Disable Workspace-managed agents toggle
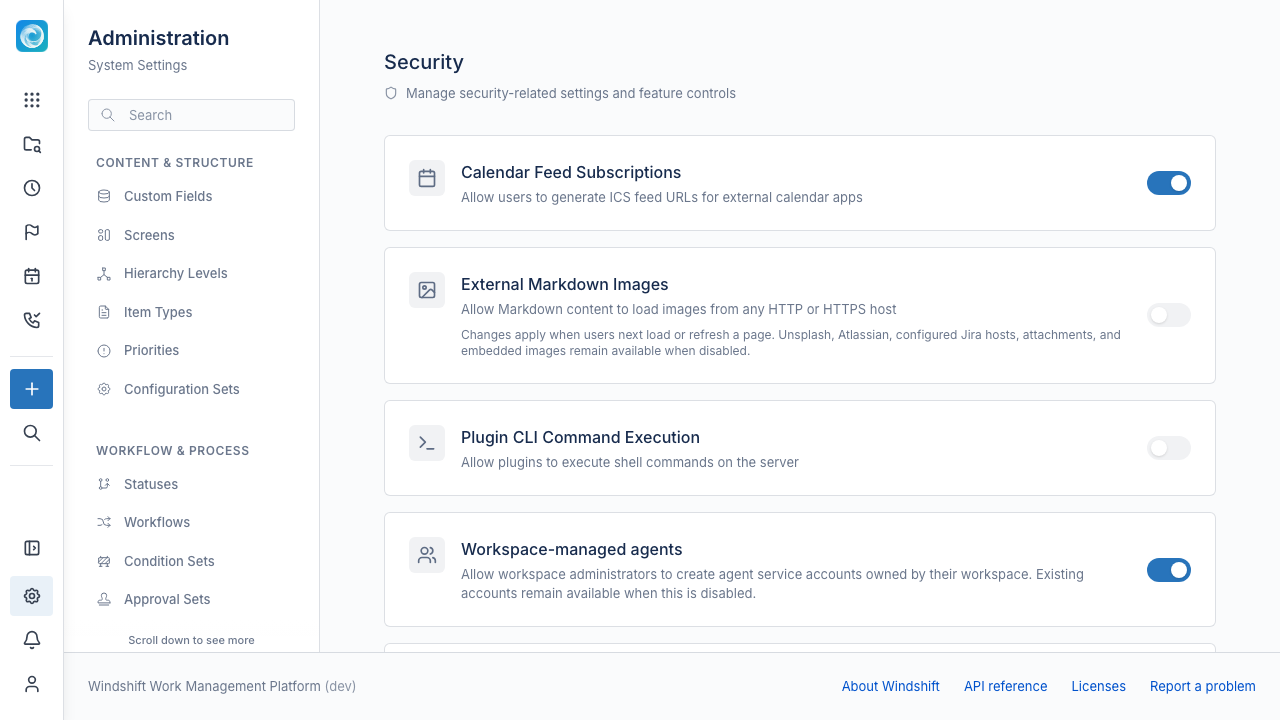This screenshot has height=720, width=1280. 1169,570
